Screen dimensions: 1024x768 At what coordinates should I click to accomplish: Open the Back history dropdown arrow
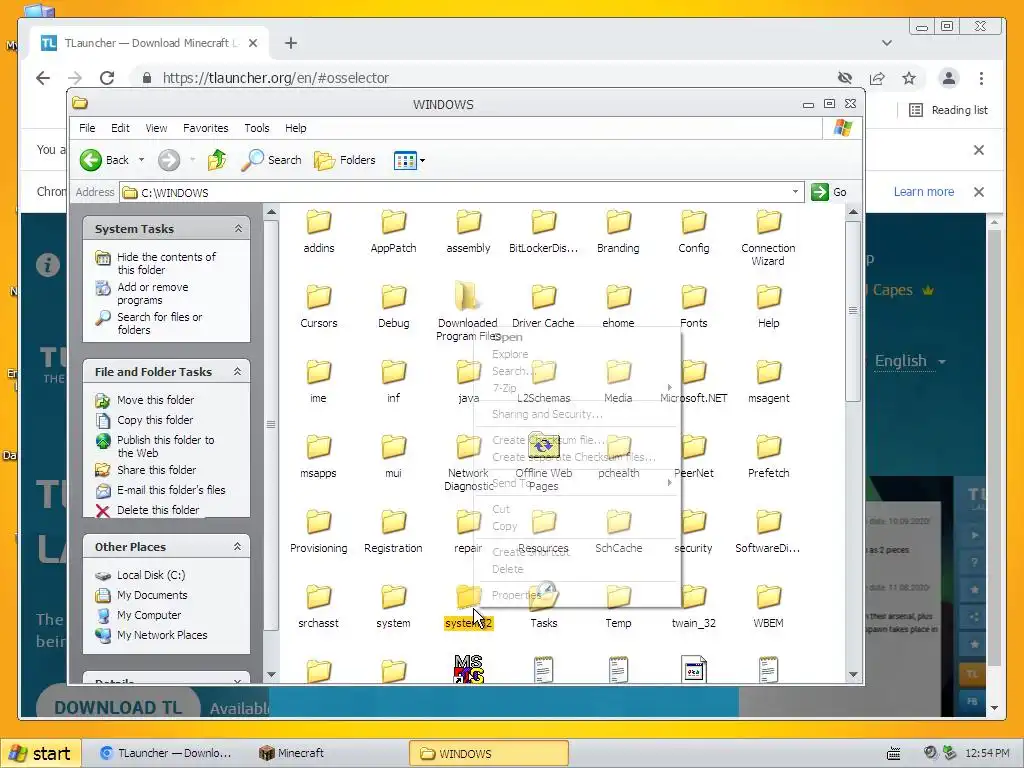(141, 160)
